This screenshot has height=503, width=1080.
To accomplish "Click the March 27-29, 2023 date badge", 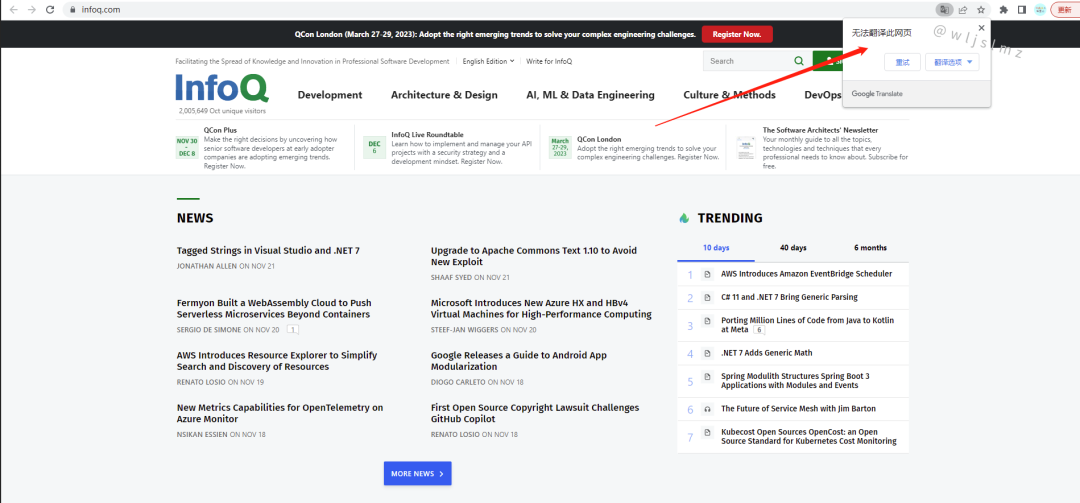I will pos(560,147).
